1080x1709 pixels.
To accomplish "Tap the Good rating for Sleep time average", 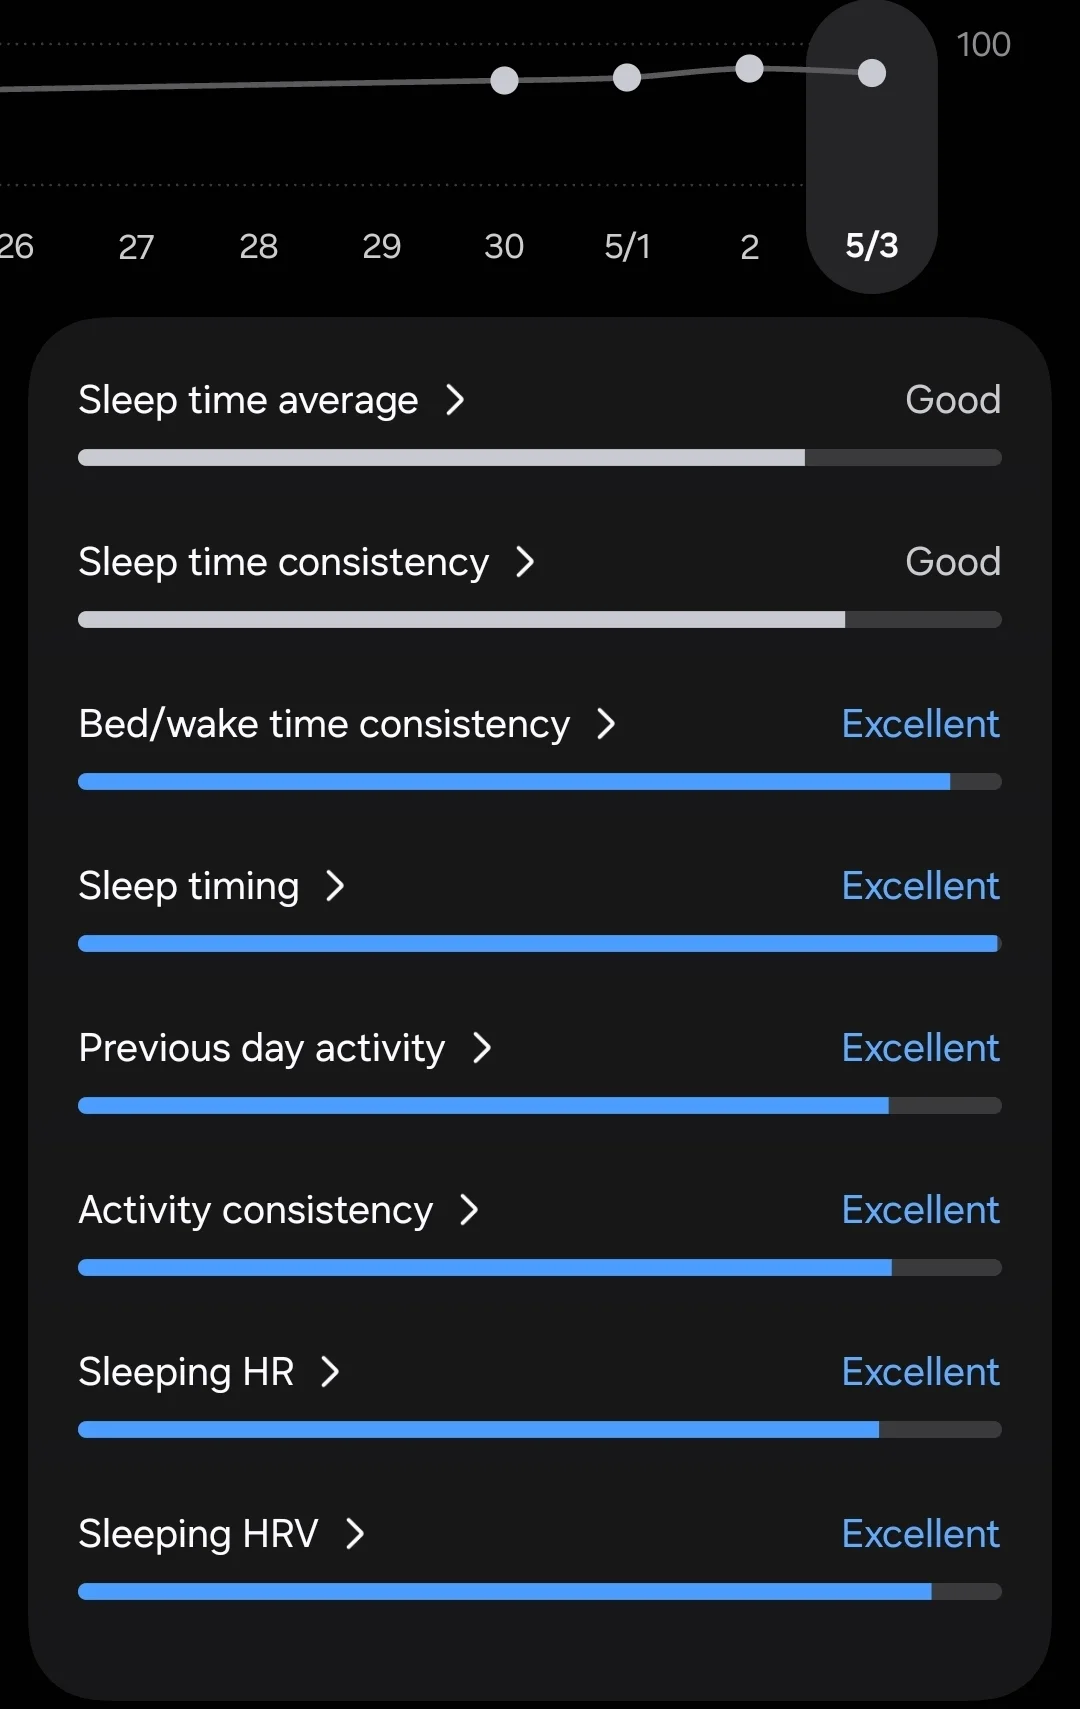I will pyautogui.click(x=952, y=399).
